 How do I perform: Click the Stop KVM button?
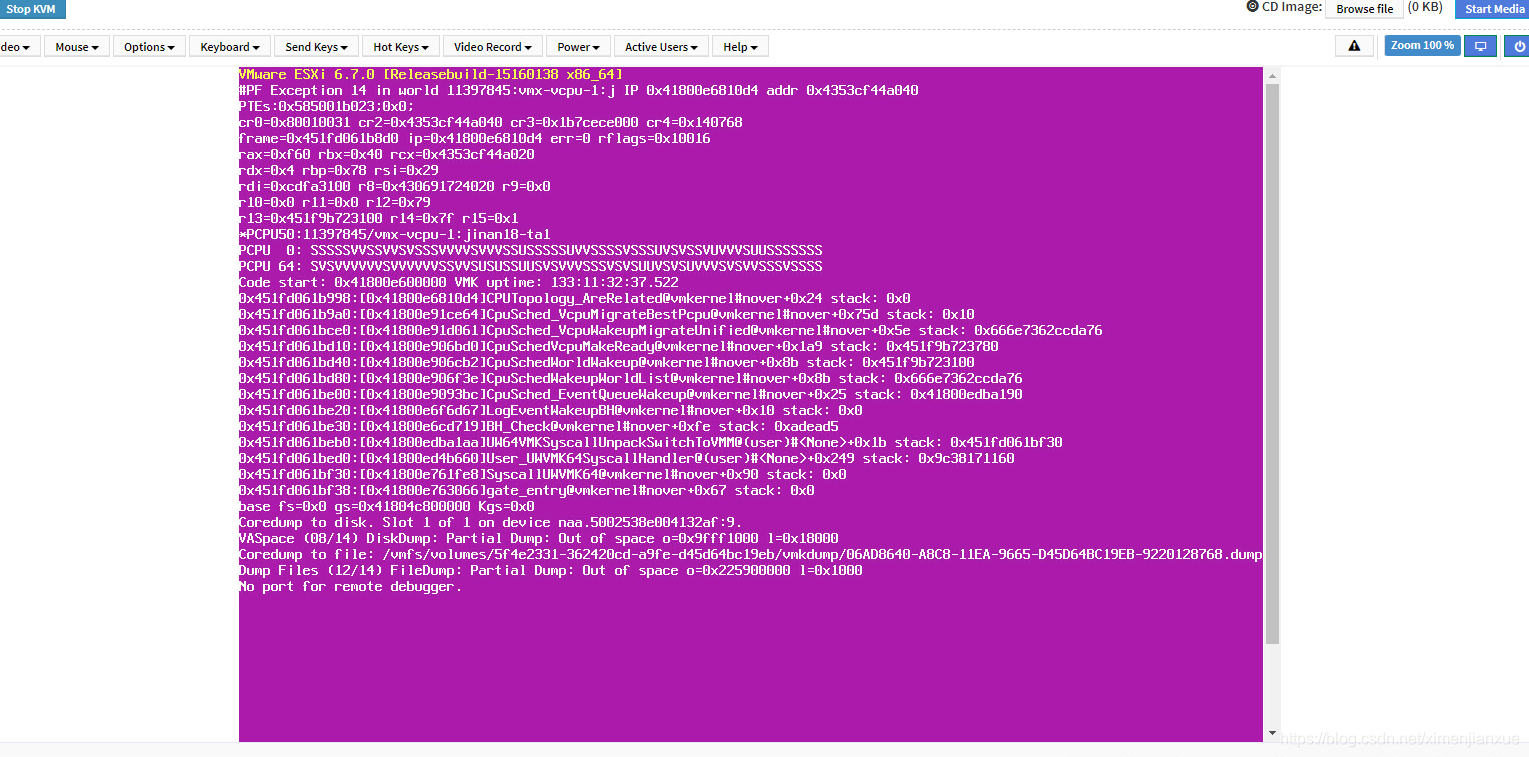[x=31, y=9]
